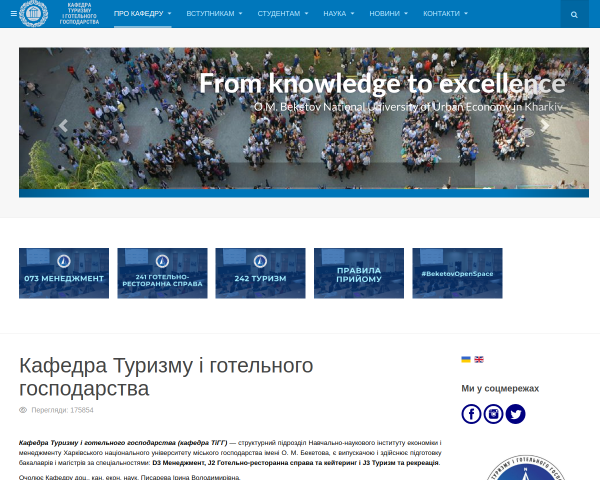The image size is (600, 480).
Task: Expand the ВСТУПНИКАМ dropdown arrow
Action: coord(241,13)
